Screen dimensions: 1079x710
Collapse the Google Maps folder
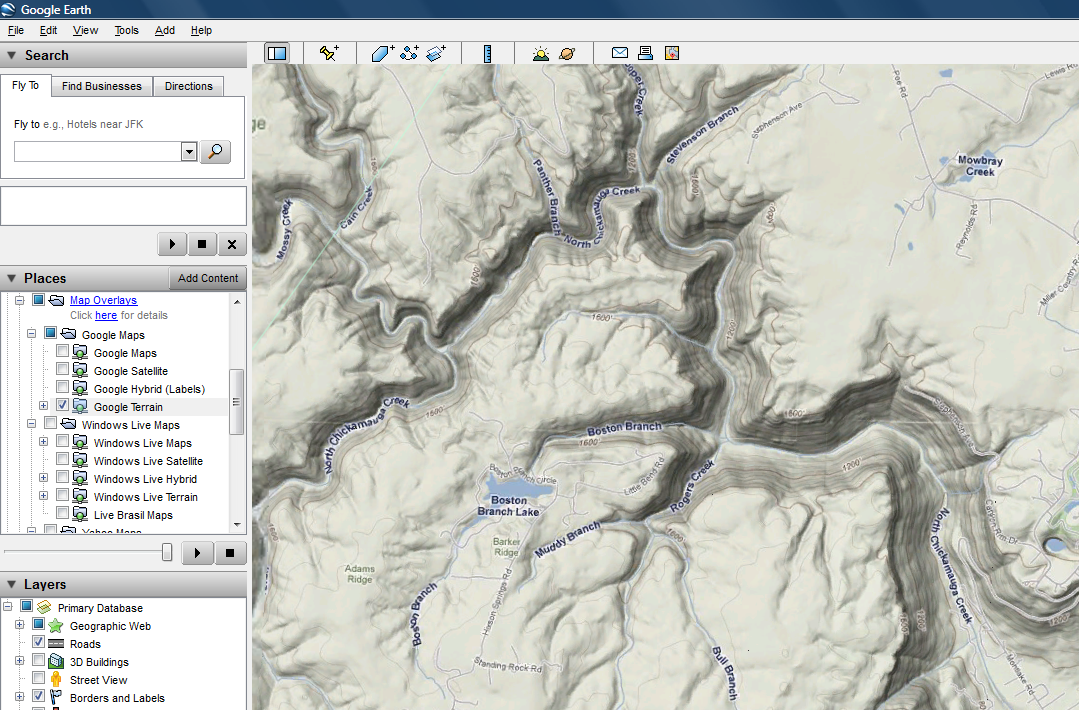point(32,334)
